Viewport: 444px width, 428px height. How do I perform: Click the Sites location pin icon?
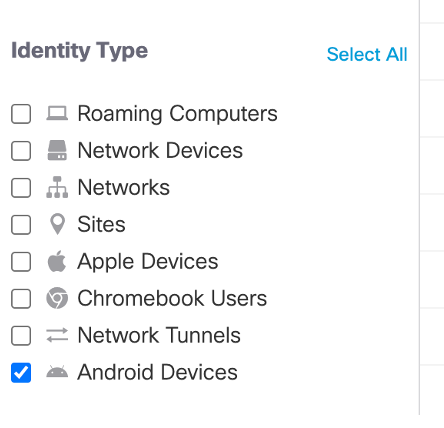tap(57, 224)
